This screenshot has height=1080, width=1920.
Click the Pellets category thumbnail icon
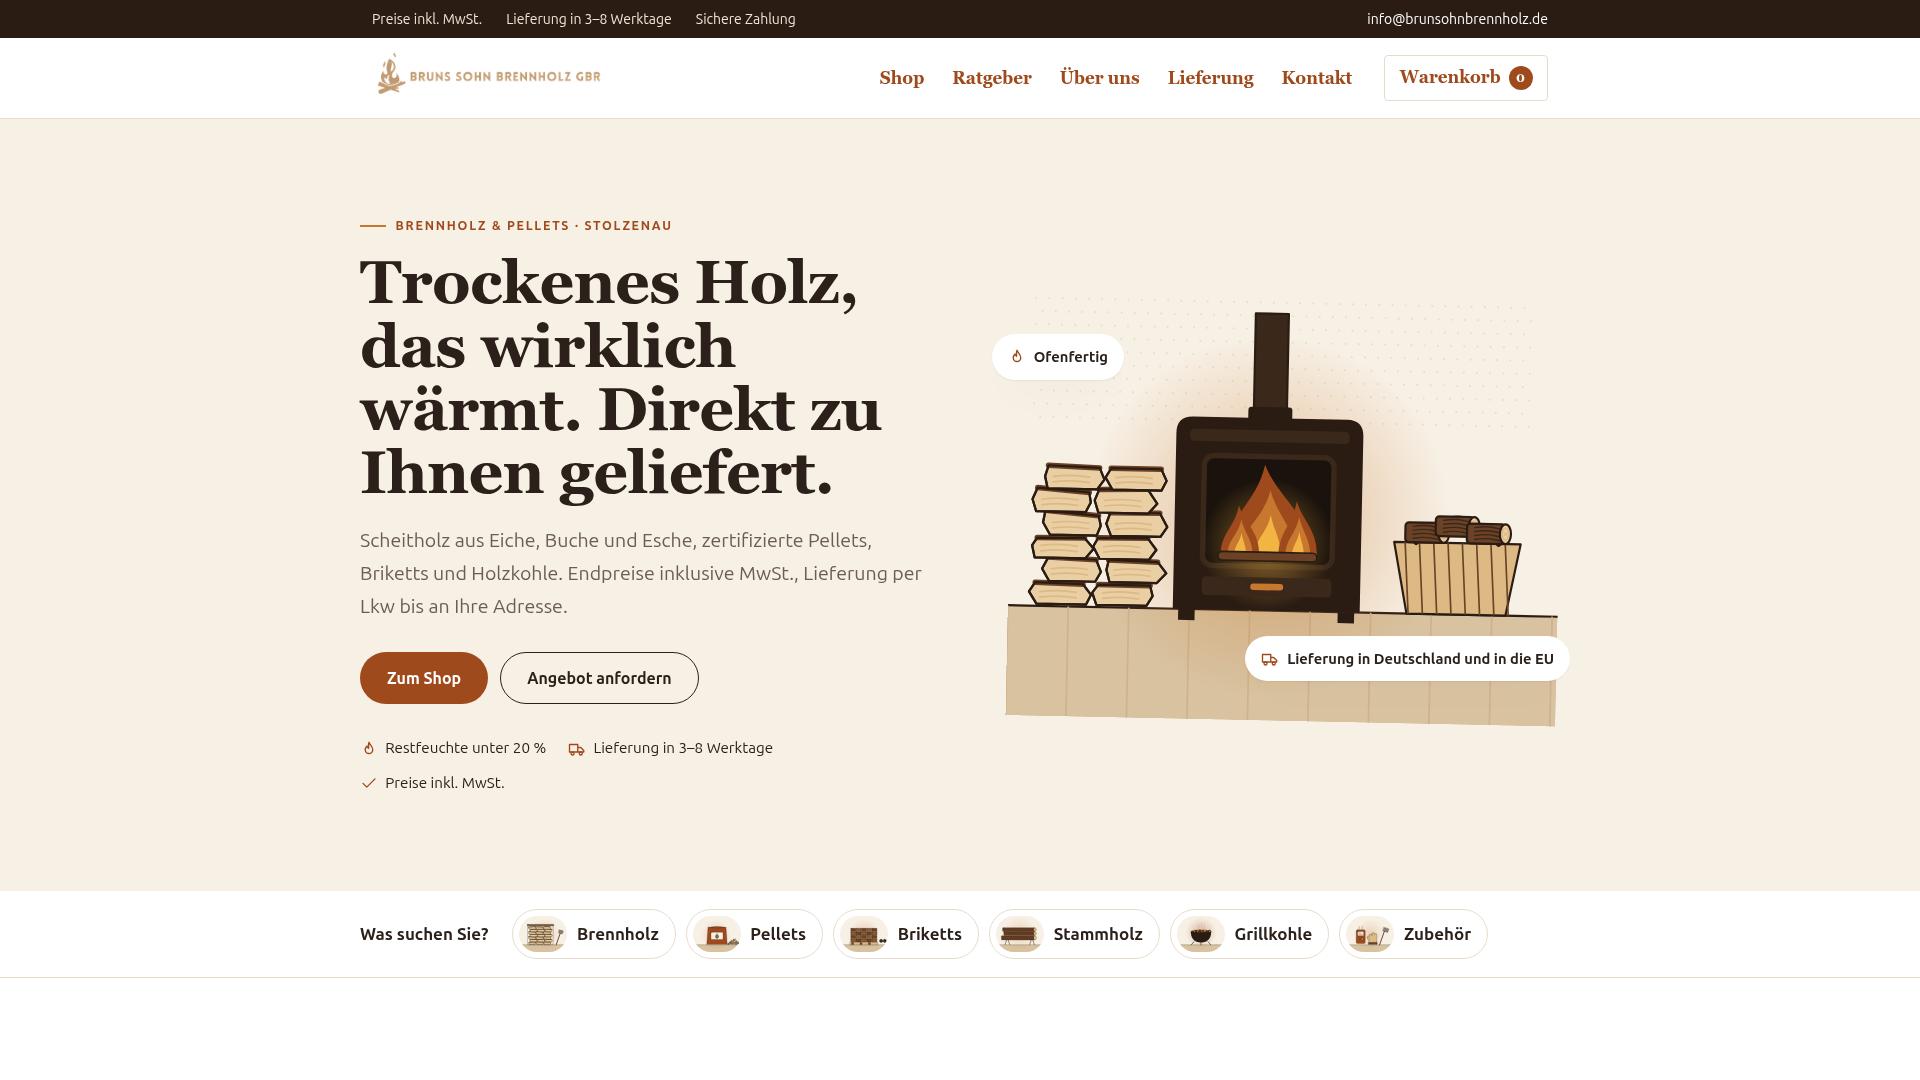point(717,934)
